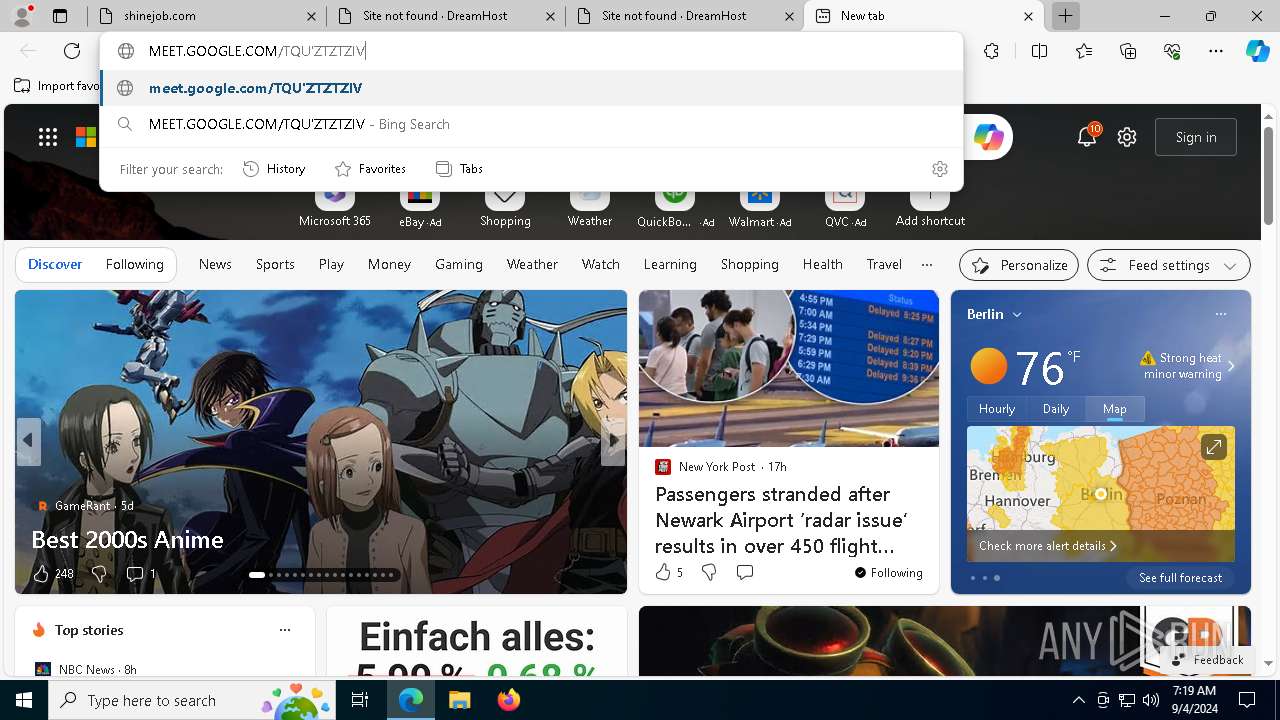Open address bar search settings gear
Image resolution: width=1280 pixels, height=720 pixels.
(x=939, y=169)
